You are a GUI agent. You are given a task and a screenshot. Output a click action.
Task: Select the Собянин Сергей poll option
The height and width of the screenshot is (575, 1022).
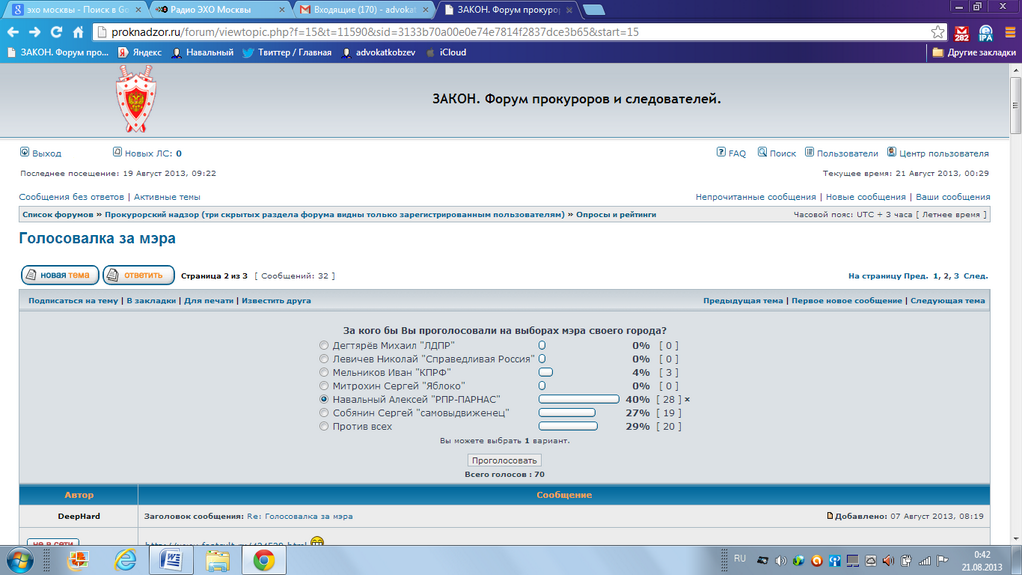(x=324, y=412)
